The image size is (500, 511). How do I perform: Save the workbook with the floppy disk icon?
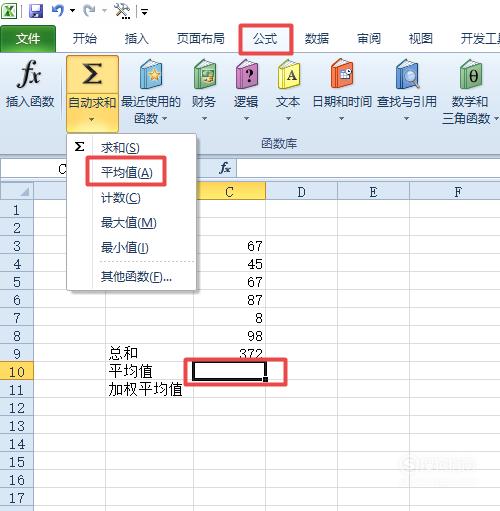coord(36,11)
